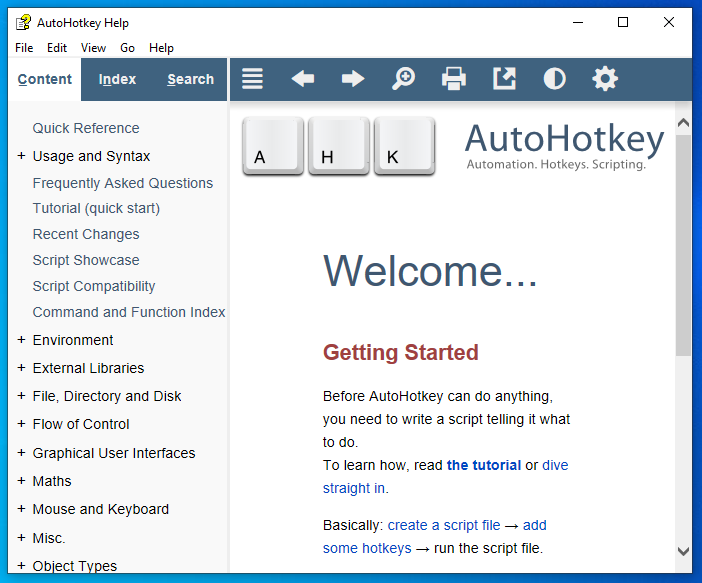Click the scrollbar up arrow
This screenshot has width=702, height=583.
click(683, 123)
